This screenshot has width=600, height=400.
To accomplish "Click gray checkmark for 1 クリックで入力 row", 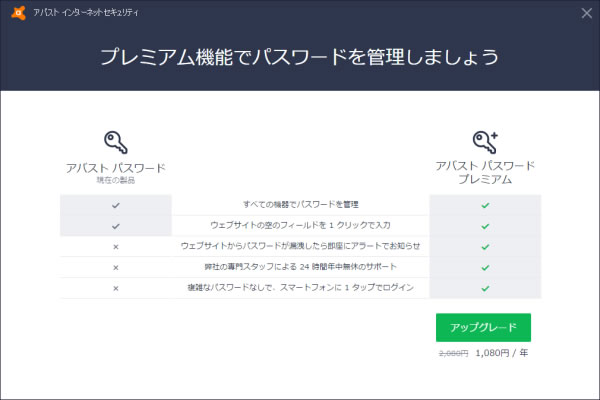I will coord(116,226).
